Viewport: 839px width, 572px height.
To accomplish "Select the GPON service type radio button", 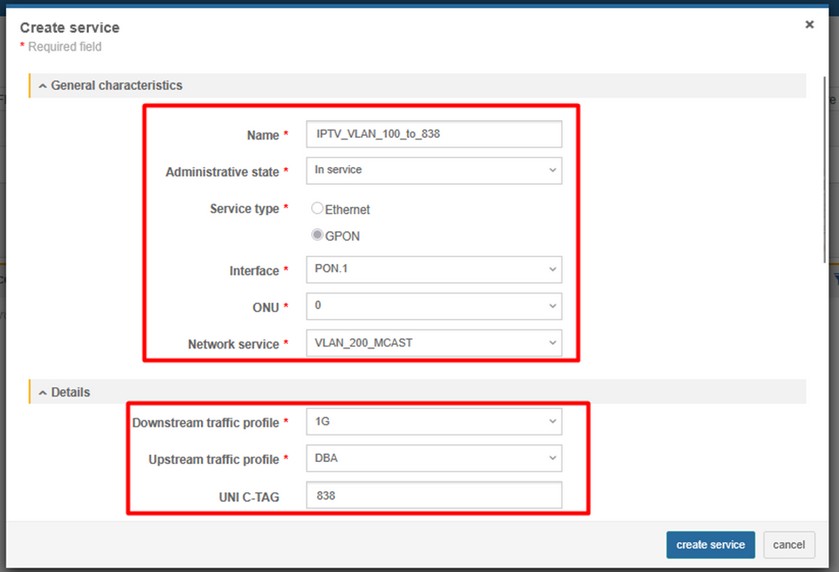I will [318, 236].
